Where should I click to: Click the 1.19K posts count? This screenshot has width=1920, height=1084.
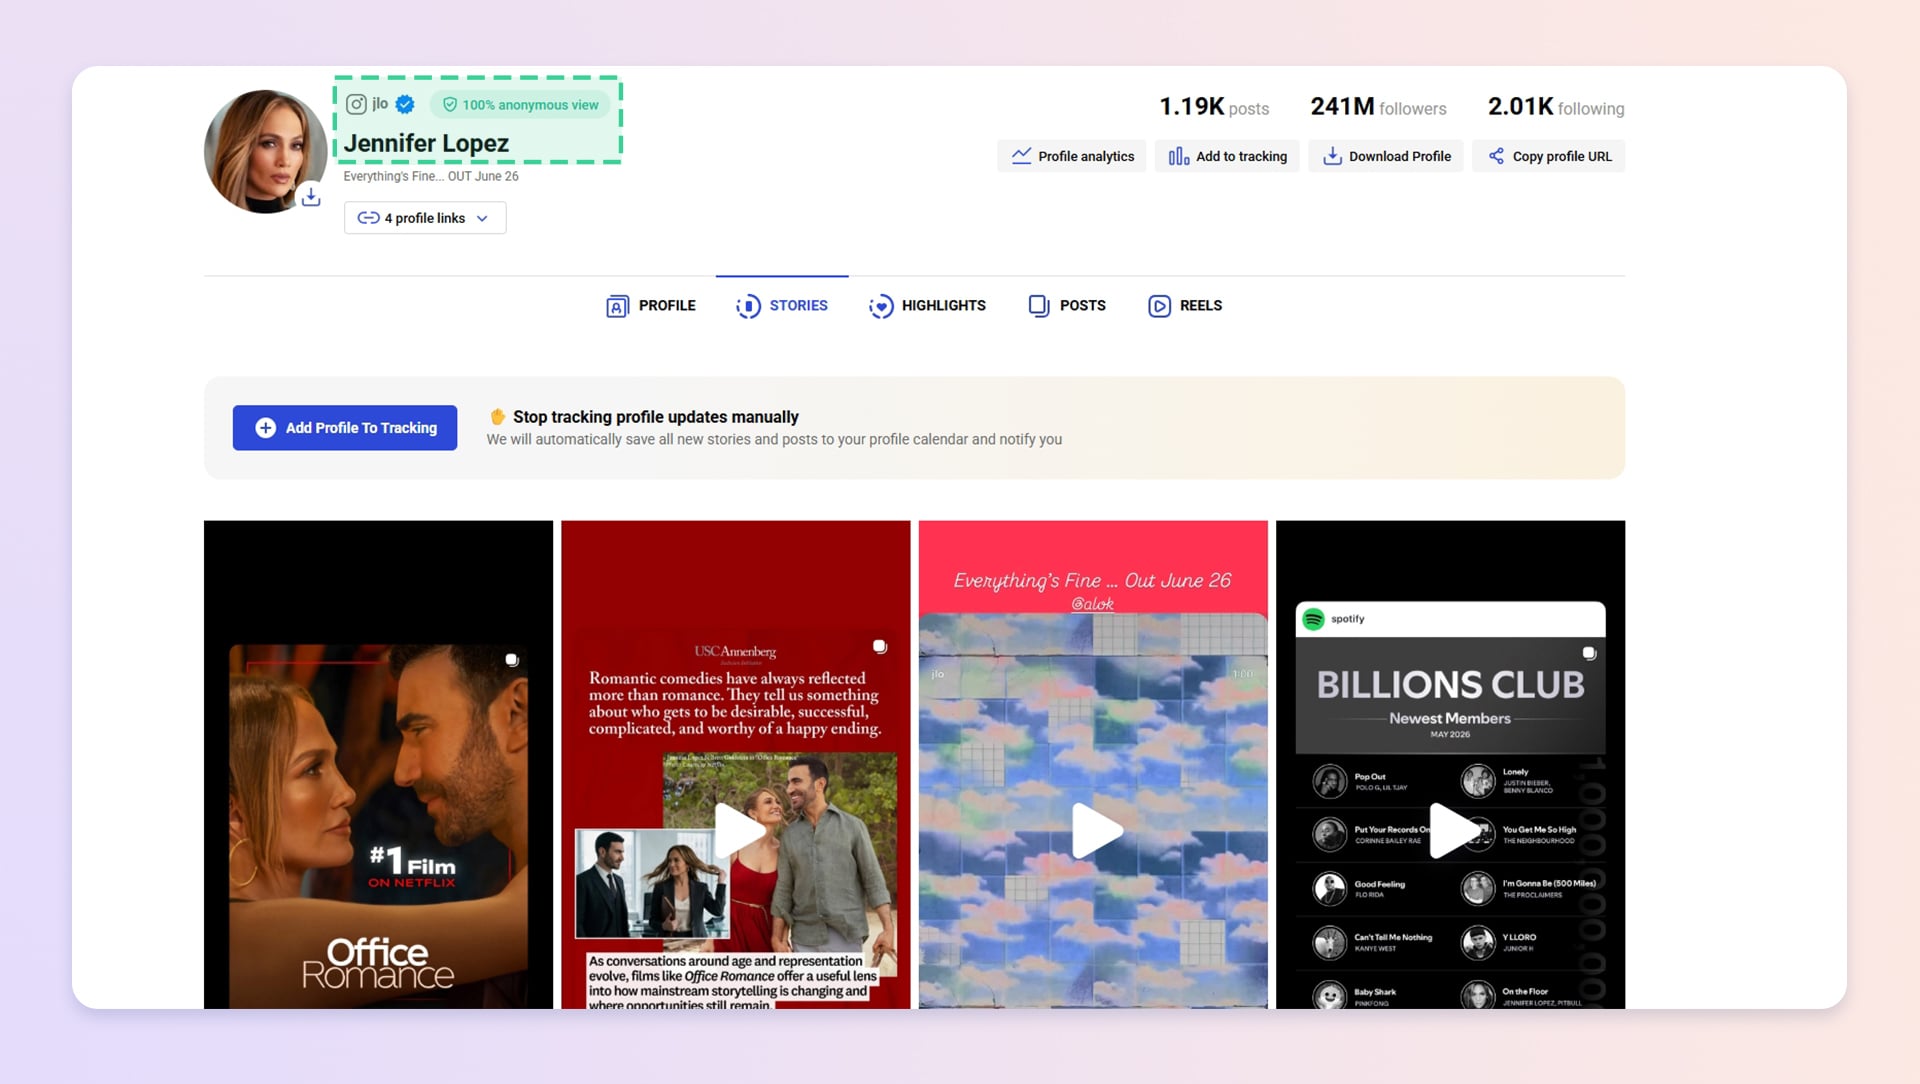click(1214, 106)
